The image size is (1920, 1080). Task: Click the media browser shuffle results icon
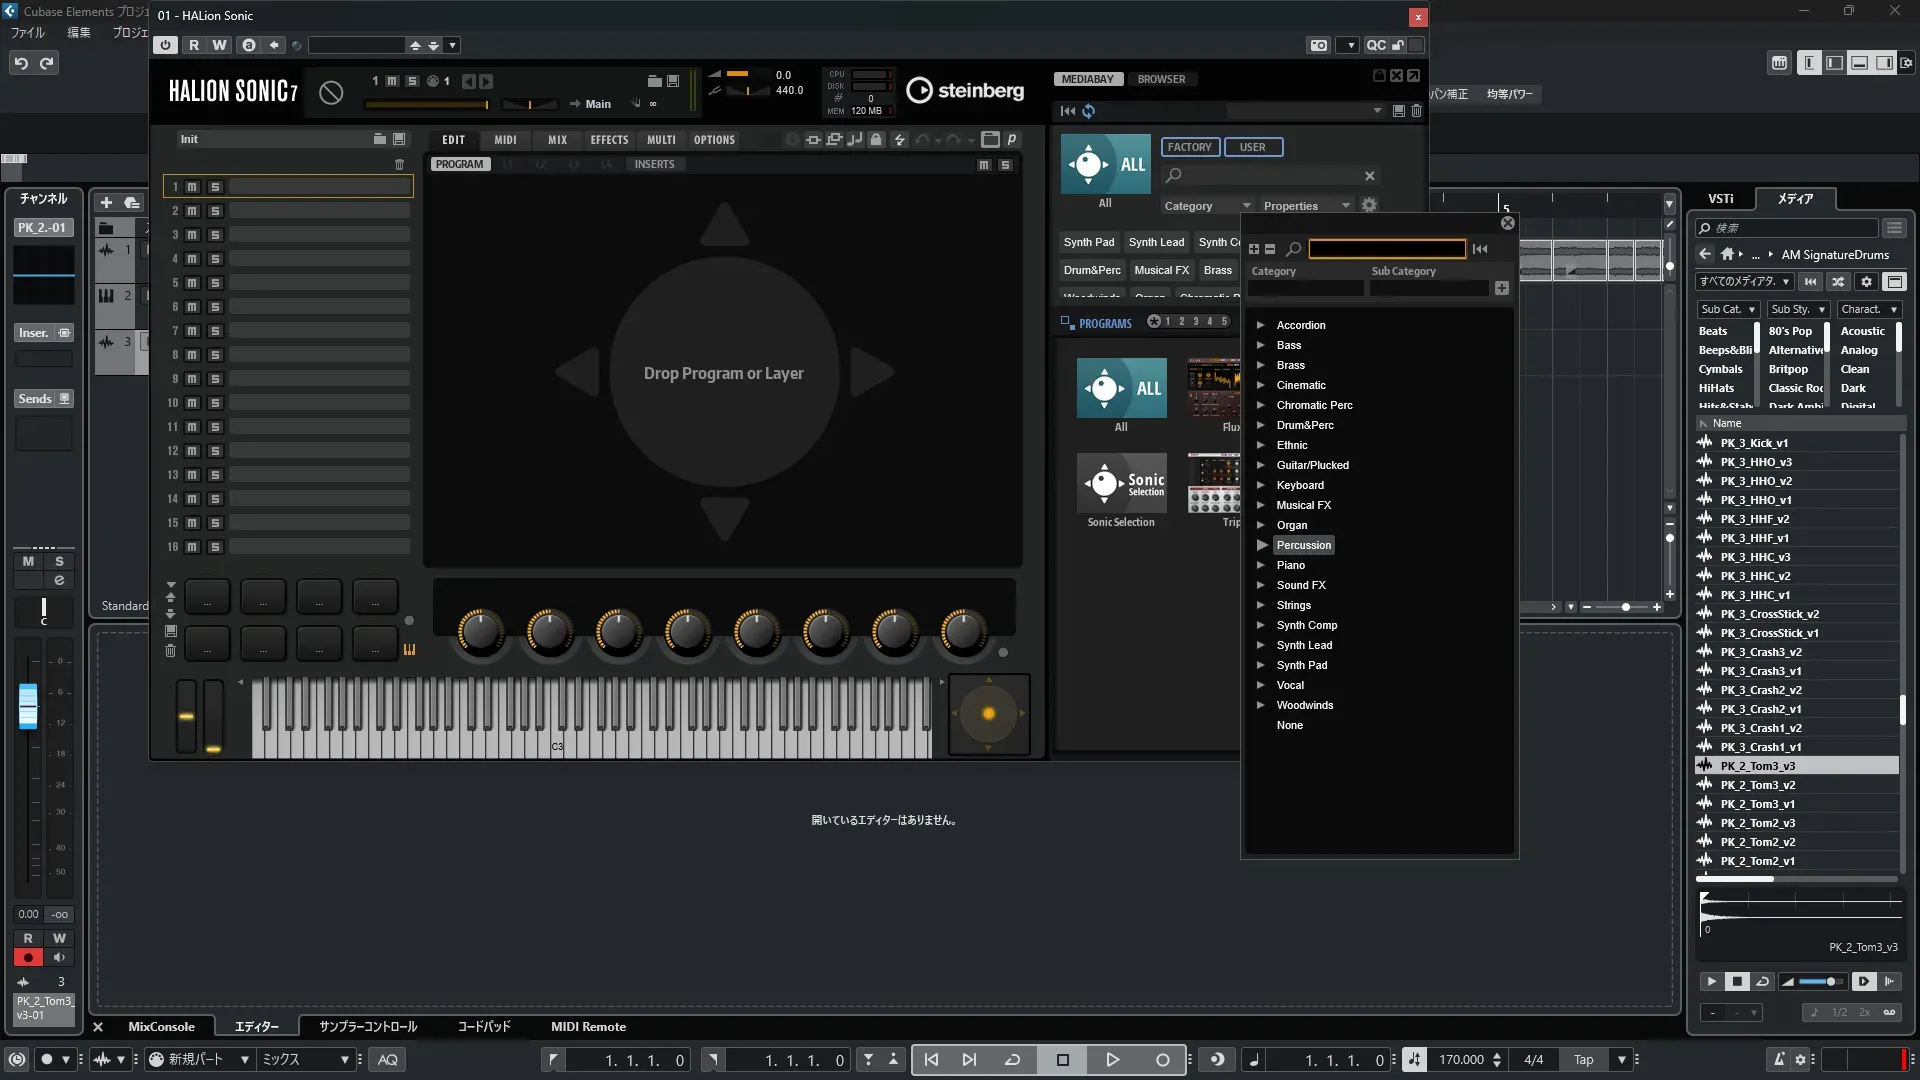point(1838,282)
